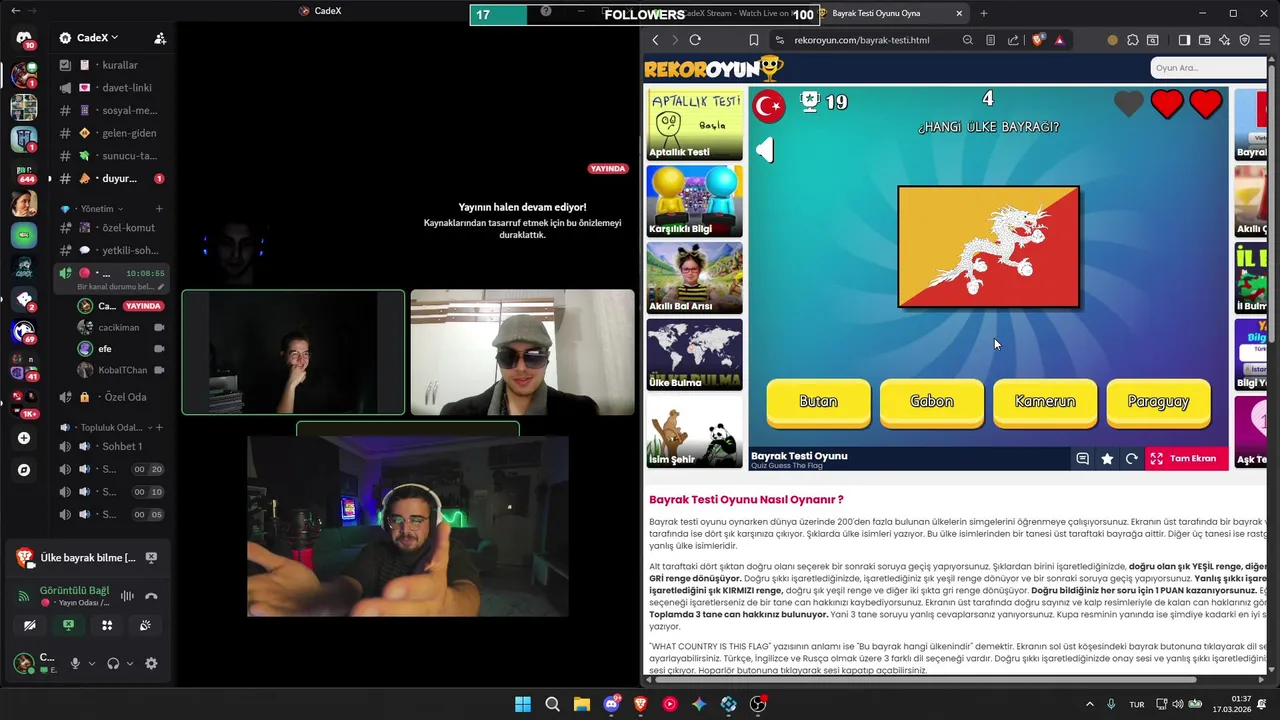Toggle Discord microphone mute

(74, 663)
